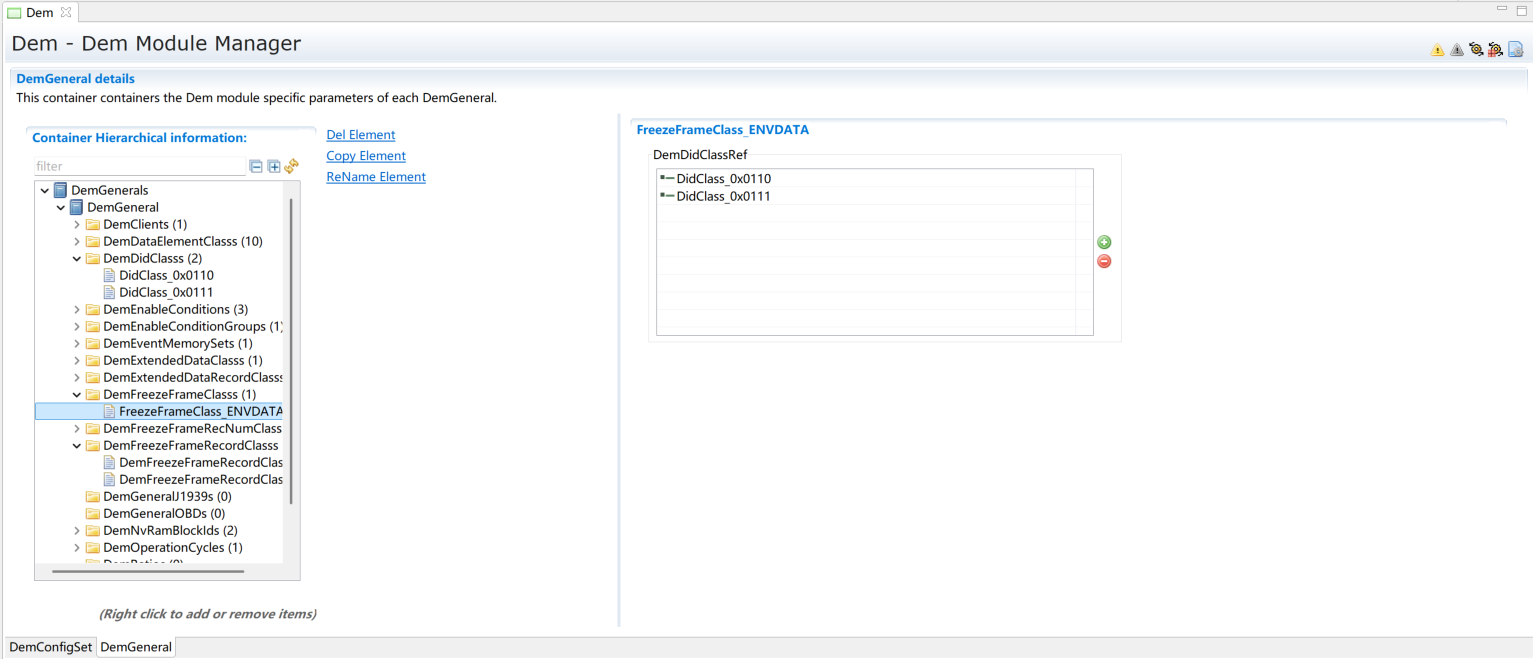
Task: Select the DemGeneral bottom tab
Action: [136, 647]
